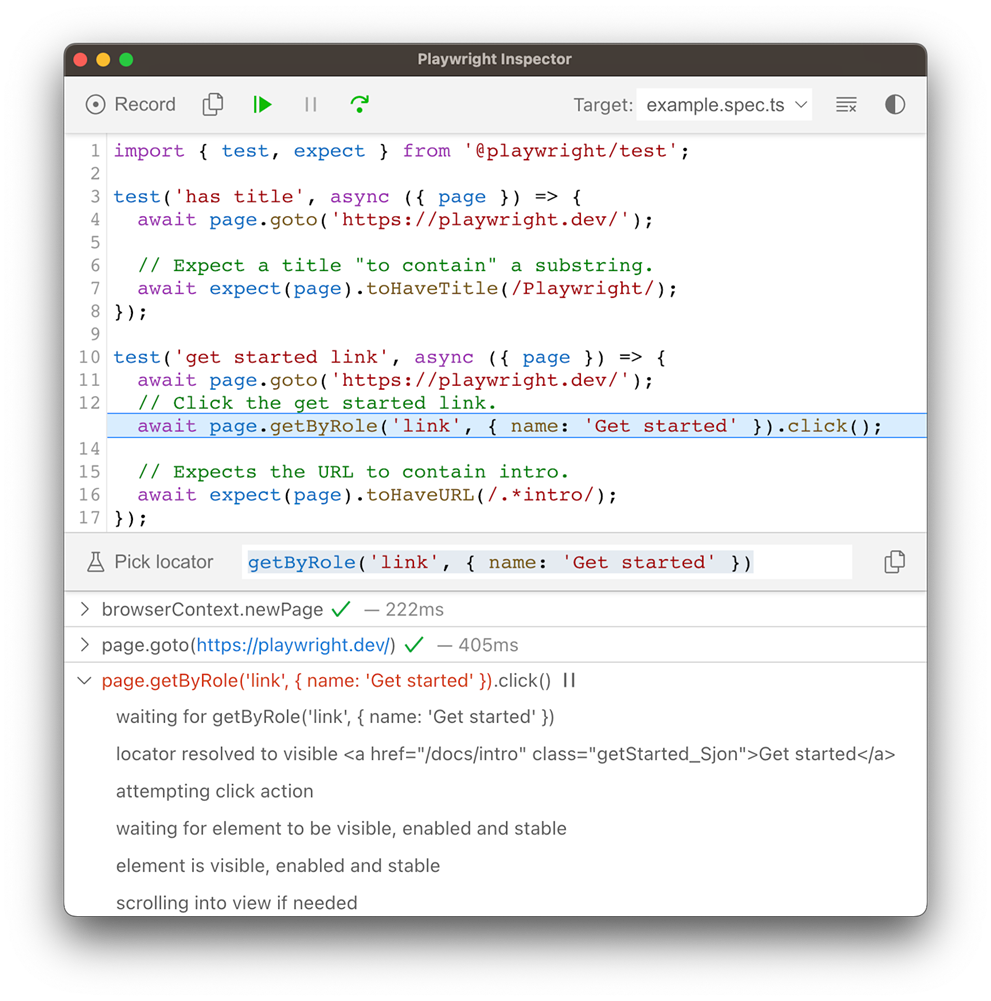This screenshot has height=1001, width=991.
Task: Click the pause icon in the toolbar
Action: [x=311, y=105]
